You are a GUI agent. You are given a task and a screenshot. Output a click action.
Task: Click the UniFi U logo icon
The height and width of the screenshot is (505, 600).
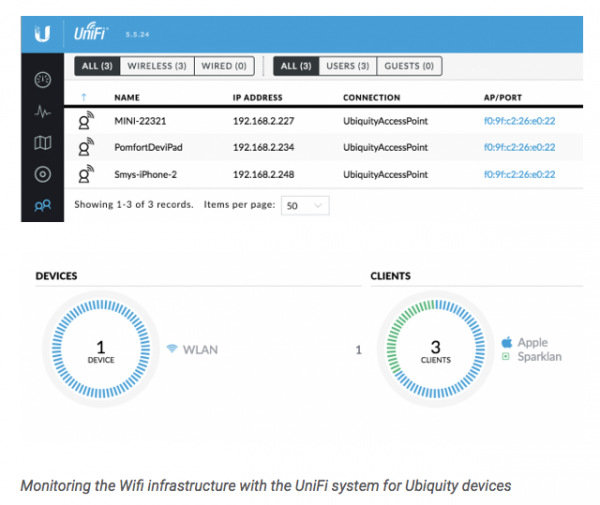pos(41,35)
